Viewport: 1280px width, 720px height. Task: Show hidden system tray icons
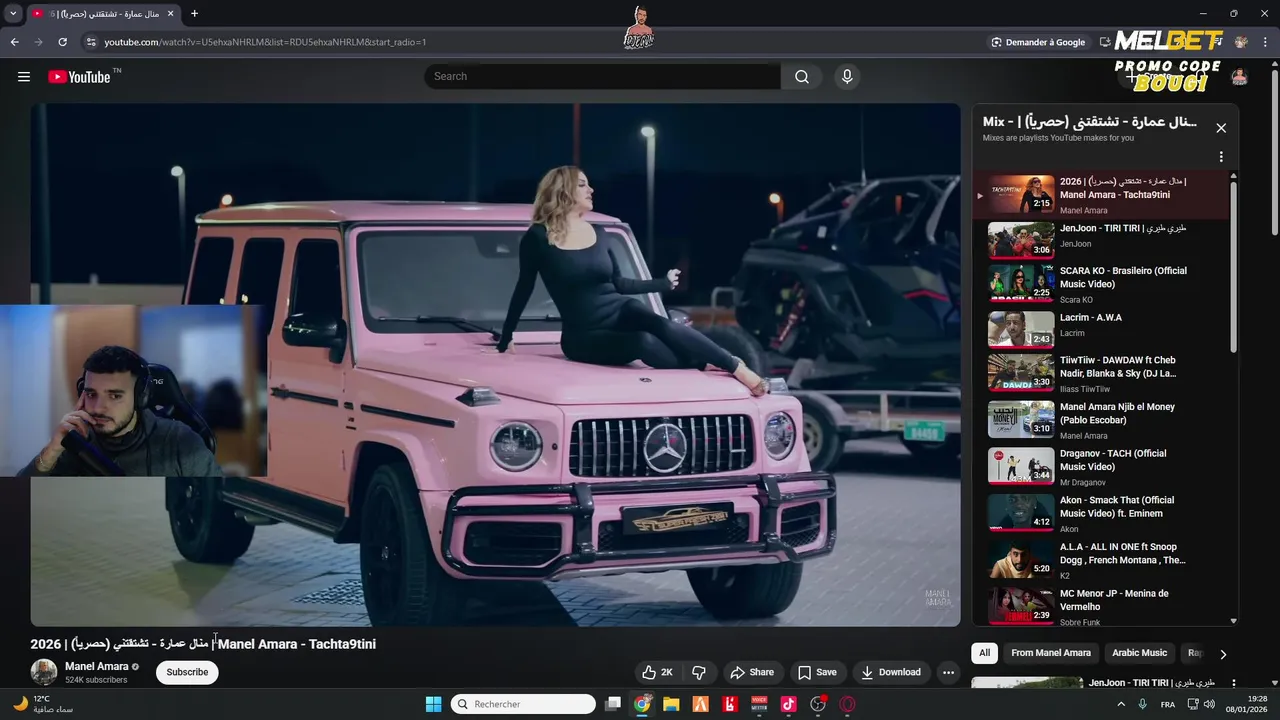(1121, 704)
